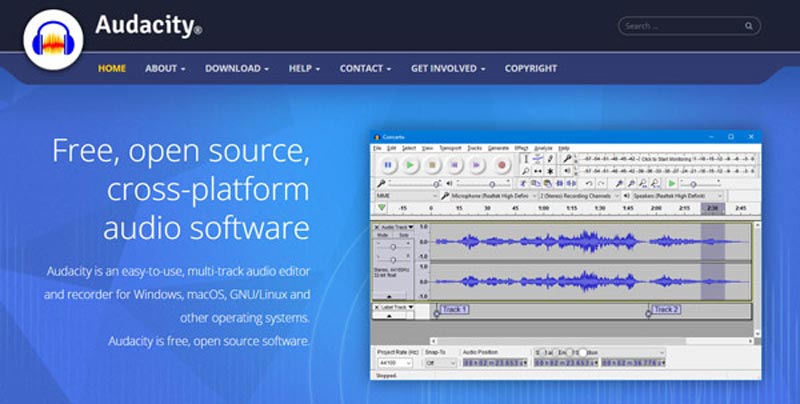Open the Snap-To dropdown
The image size is (800, 404).
(x=441, y=363)
